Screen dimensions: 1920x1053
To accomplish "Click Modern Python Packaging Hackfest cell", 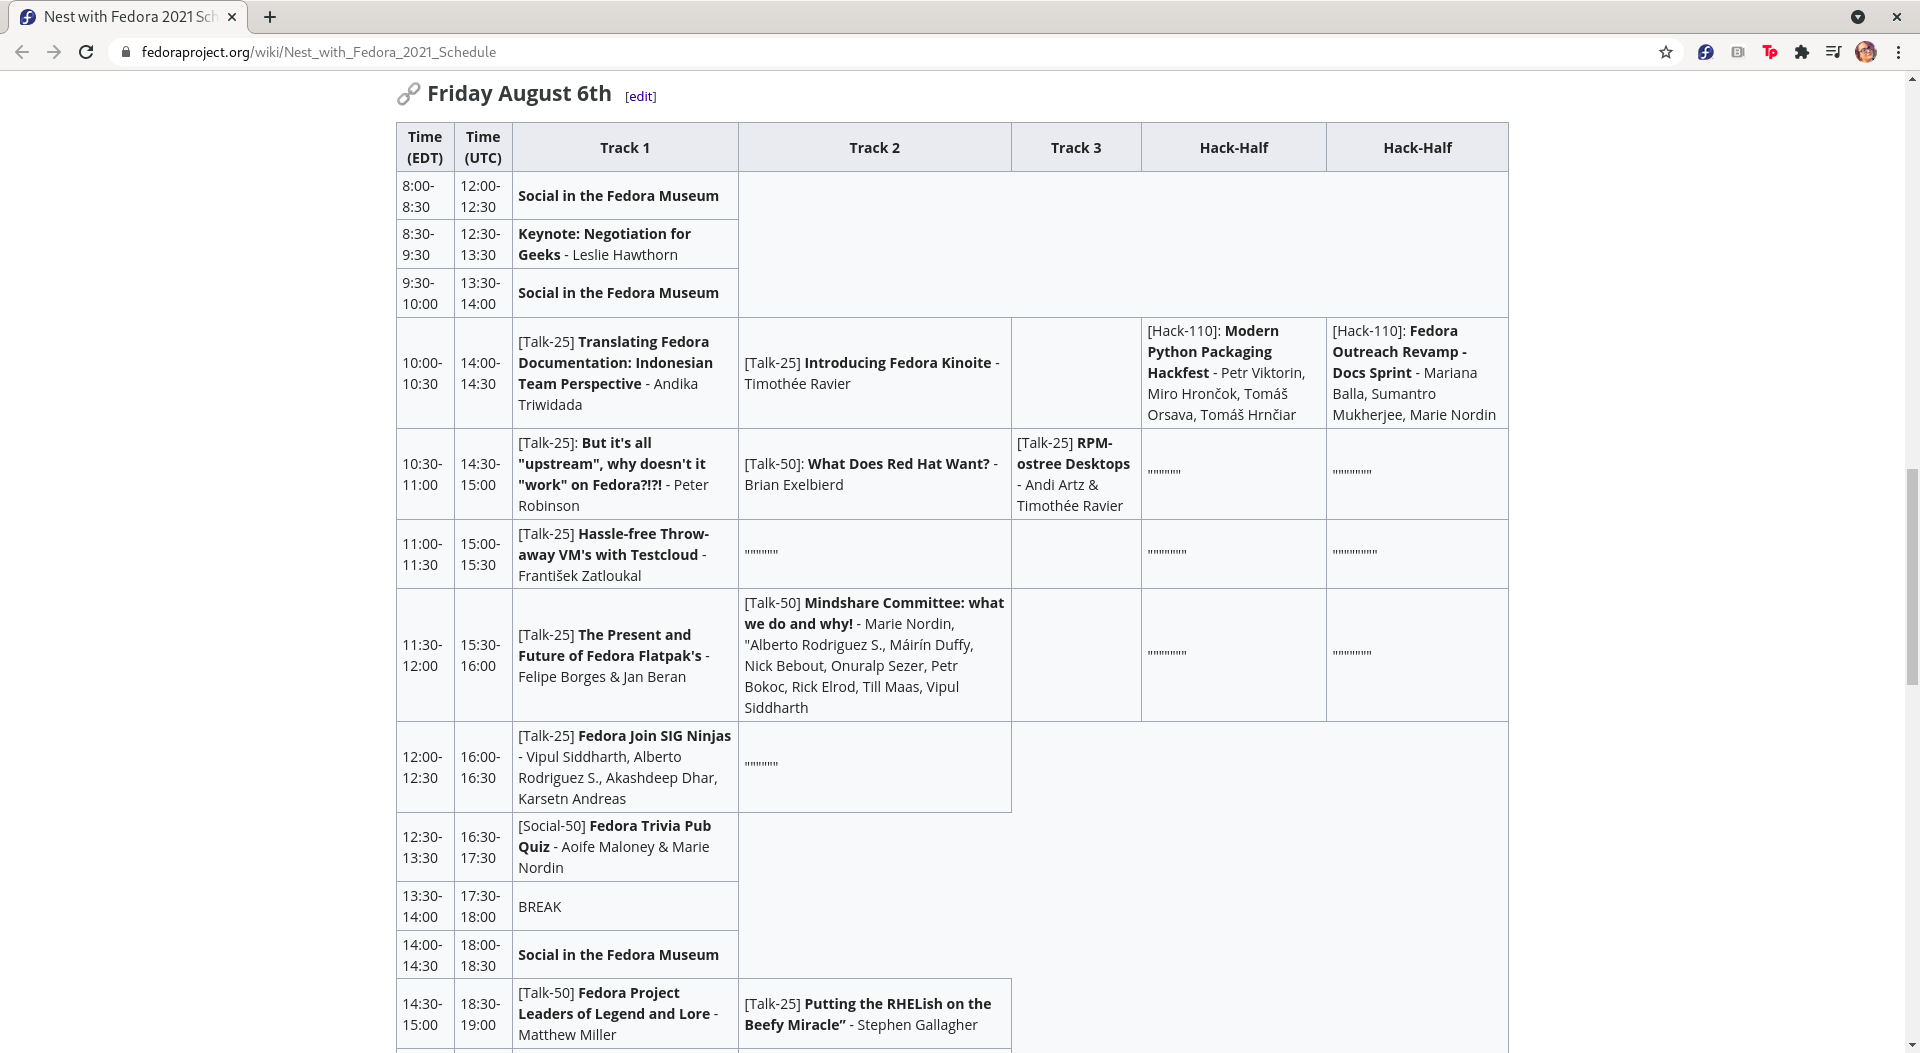I will pyautogui.click(x=1233, y=373).
